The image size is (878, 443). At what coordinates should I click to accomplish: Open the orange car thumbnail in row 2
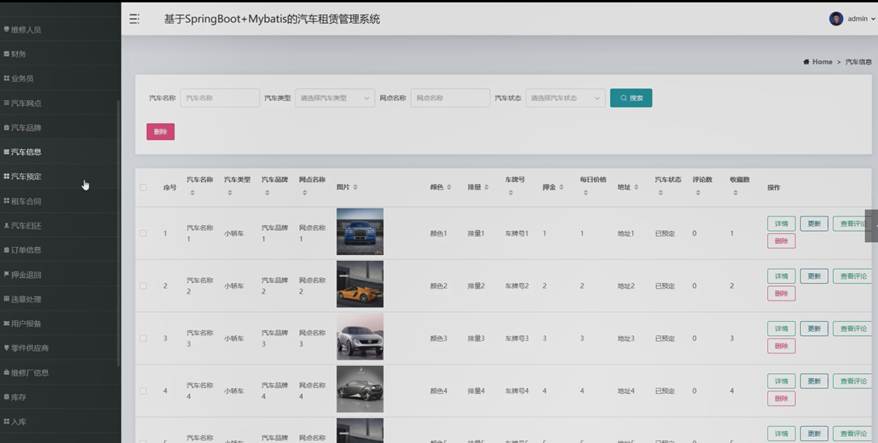click(360, 284)
